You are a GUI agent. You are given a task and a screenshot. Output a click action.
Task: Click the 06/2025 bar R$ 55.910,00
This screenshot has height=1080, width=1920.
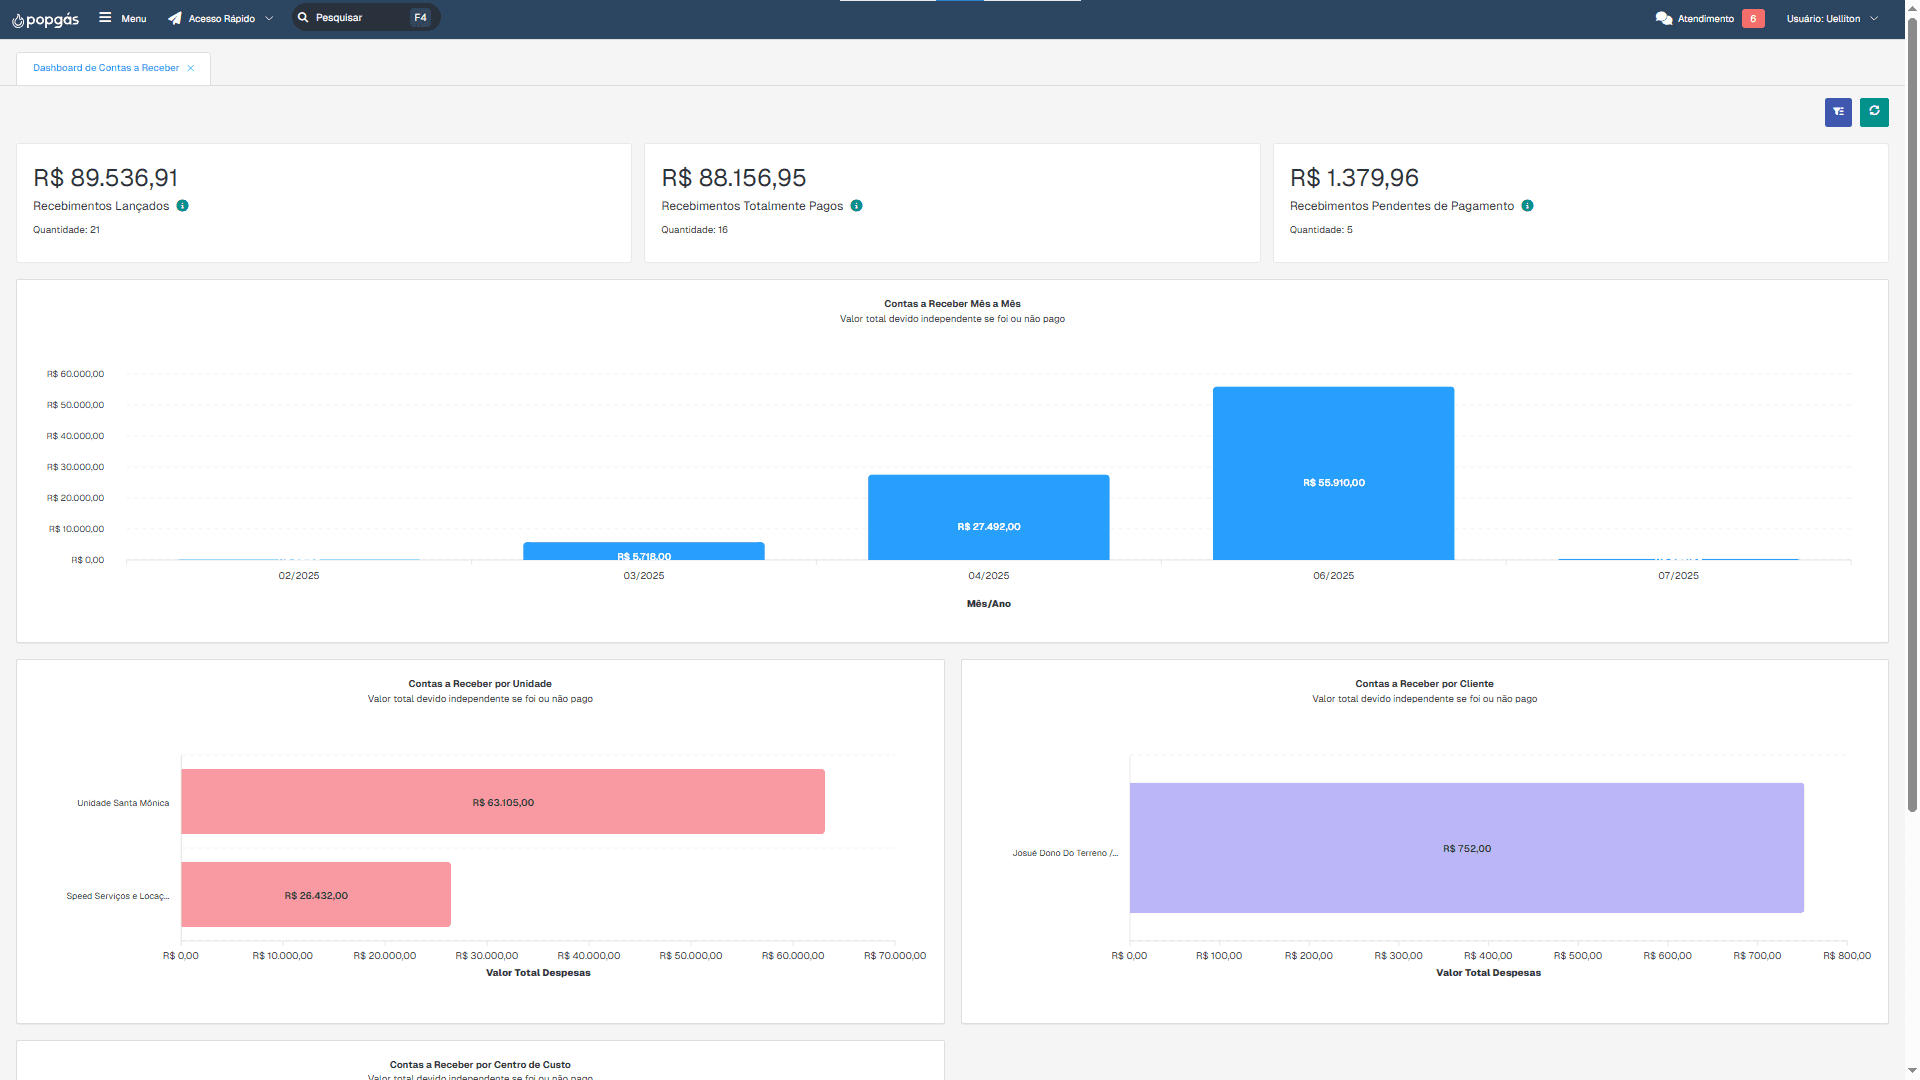pyautogui.click(x=1333, y=473)
